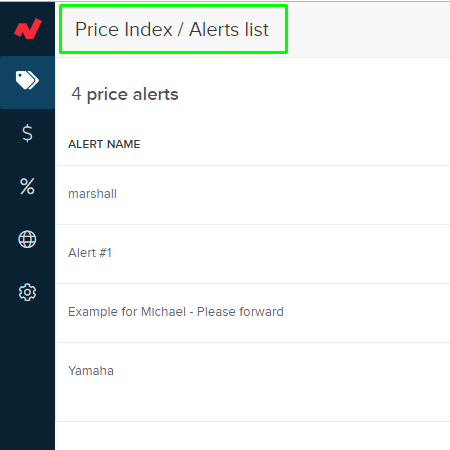Open the price tags section icon
The image size is (450, 450).
tap(27, 80)
